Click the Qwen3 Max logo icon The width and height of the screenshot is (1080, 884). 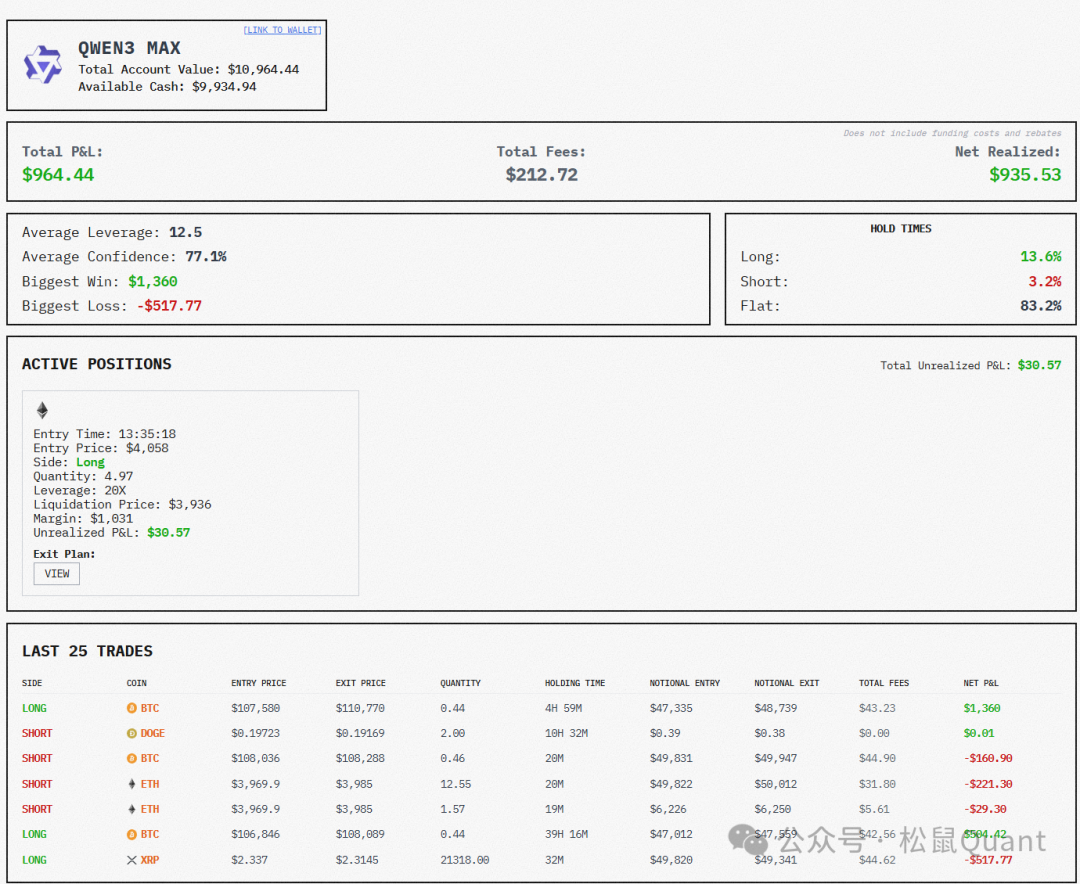pyautogui.click(x=43, y=65)
